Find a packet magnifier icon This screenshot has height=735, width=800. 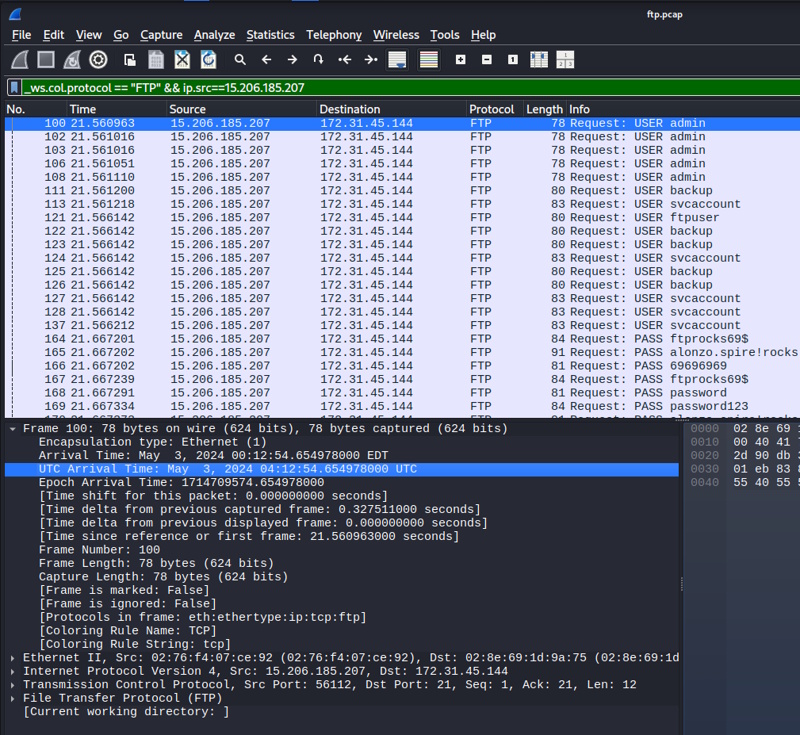[x=240, y=60]
